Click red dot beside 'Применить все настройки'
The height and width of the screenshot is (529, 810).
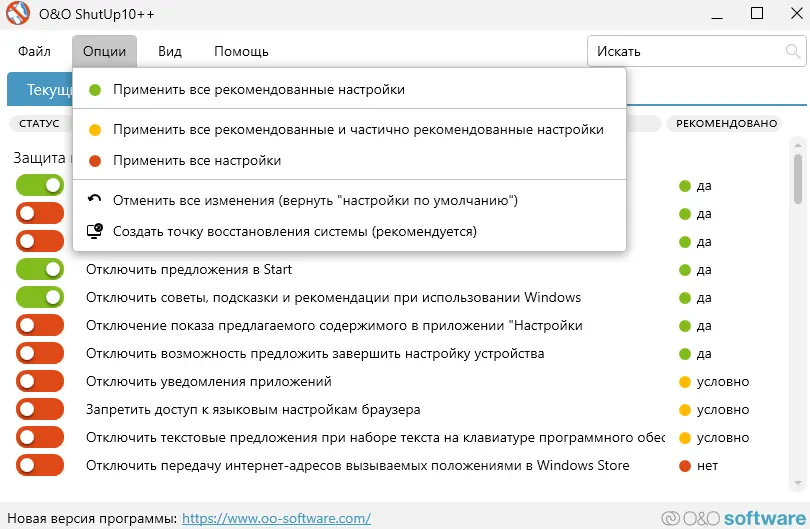tap(95, 161)
